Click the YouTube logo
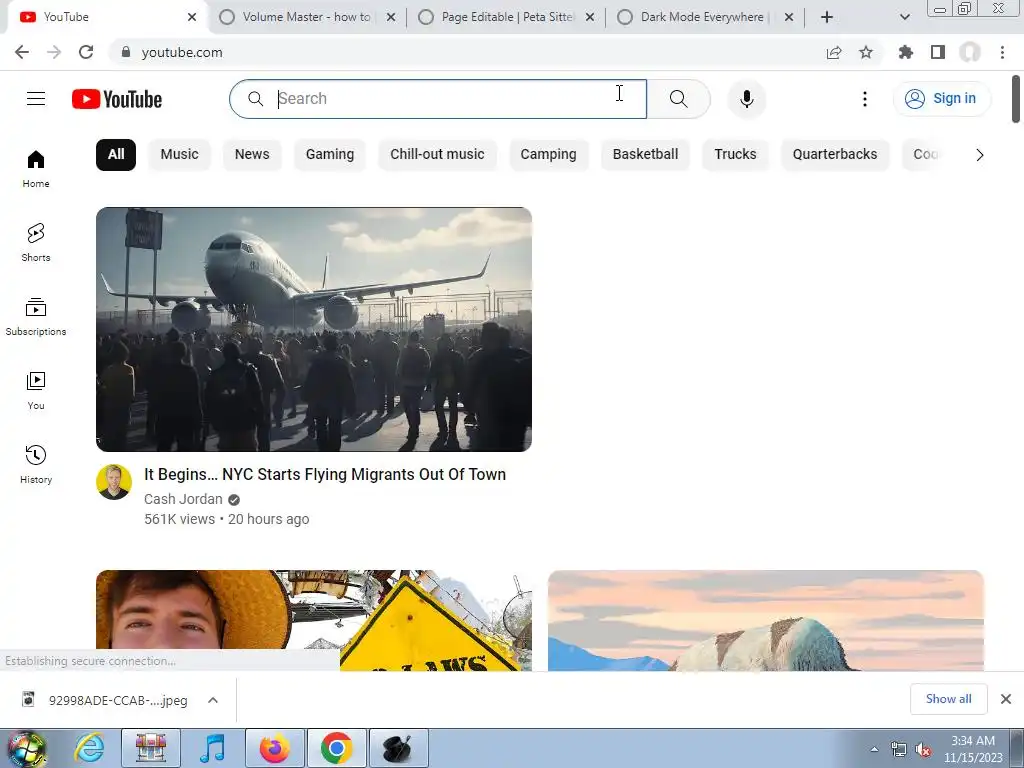Screen dimensions: 1024x768 (117, 99)
